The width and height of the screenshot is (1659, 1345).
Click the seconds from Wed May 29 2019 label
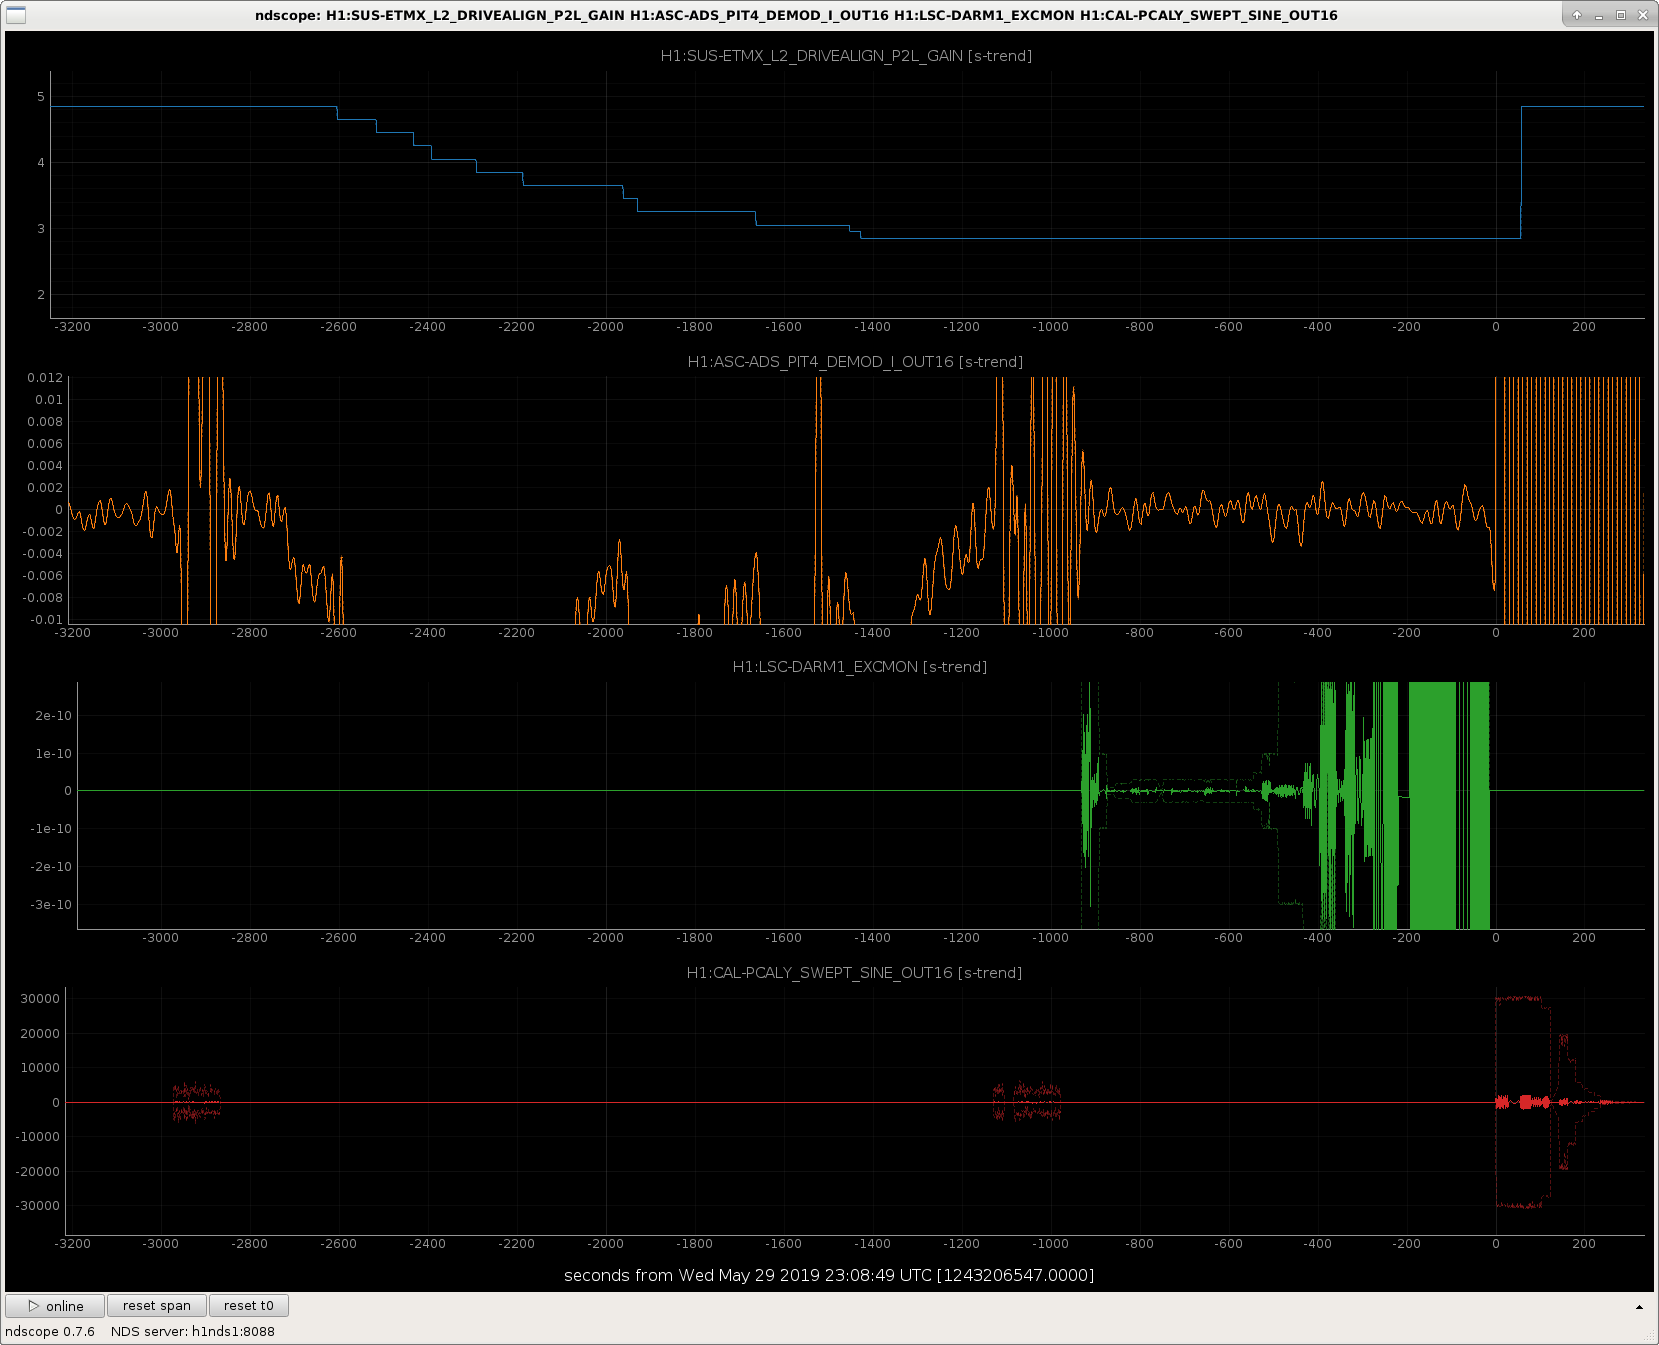[829, 1275]
